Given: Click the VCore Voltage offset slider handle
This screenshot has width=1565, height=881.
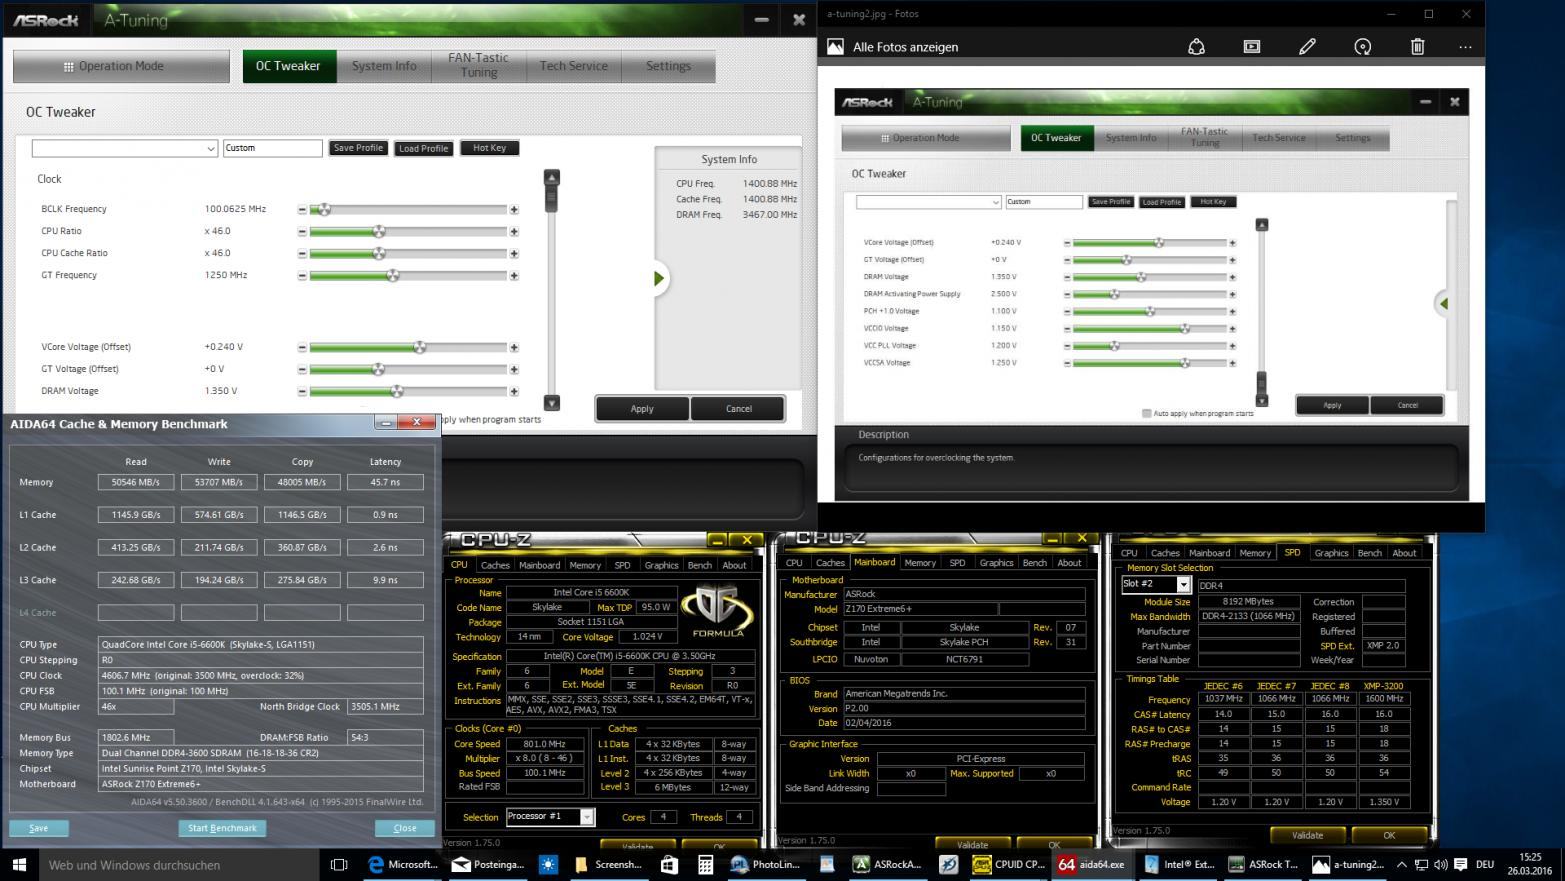Looking at the screenshot, I should 420,347.
